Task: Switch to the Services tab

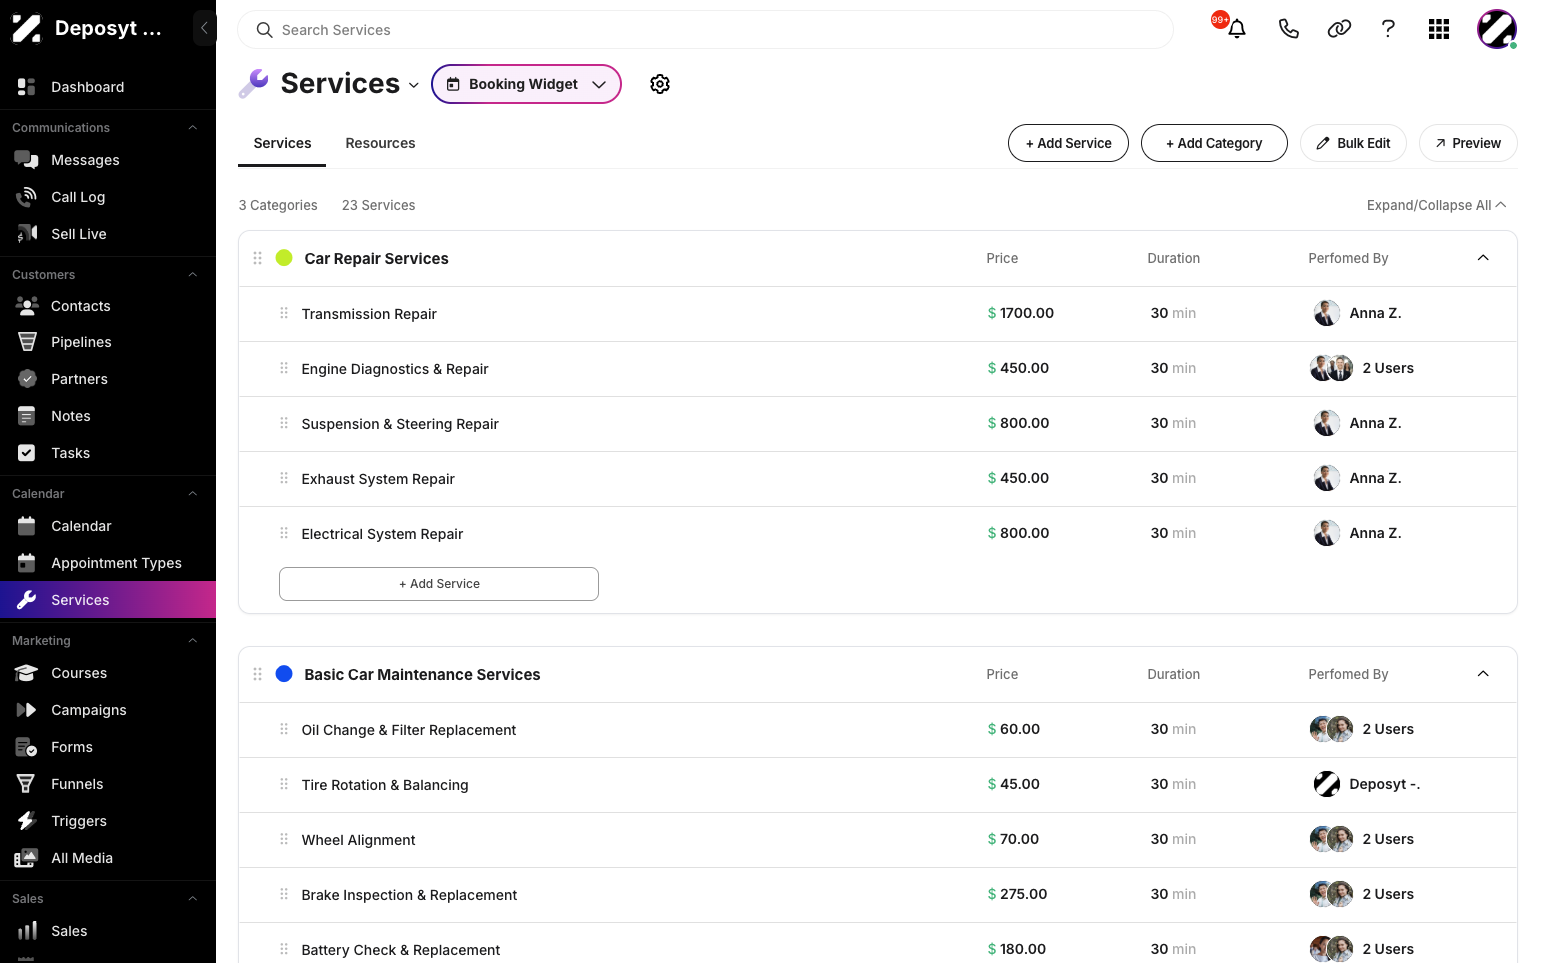Action: (282, 143)
